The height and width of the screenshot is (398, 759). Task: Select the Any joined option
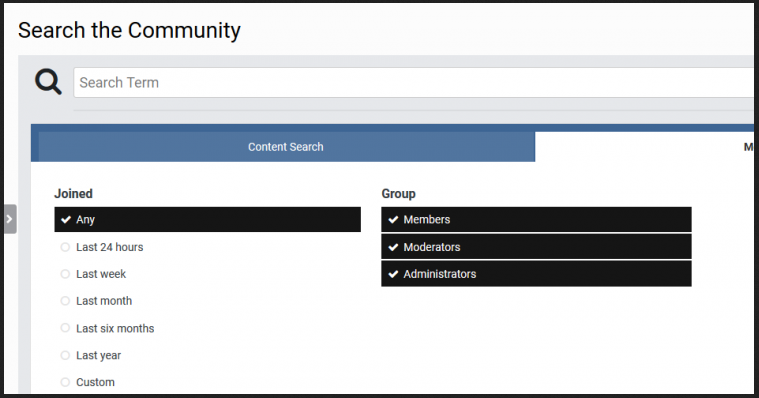click(207, 220)
